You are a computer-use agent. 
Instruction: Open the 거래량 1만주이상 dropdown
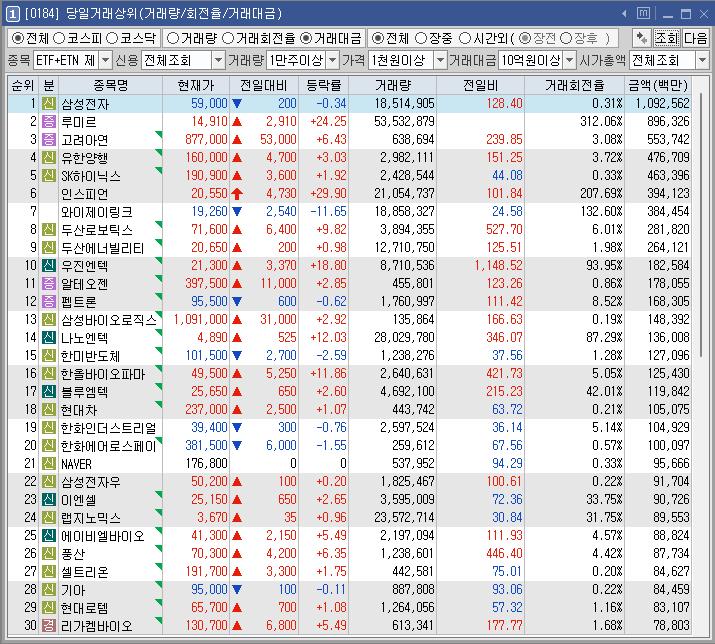333,60
